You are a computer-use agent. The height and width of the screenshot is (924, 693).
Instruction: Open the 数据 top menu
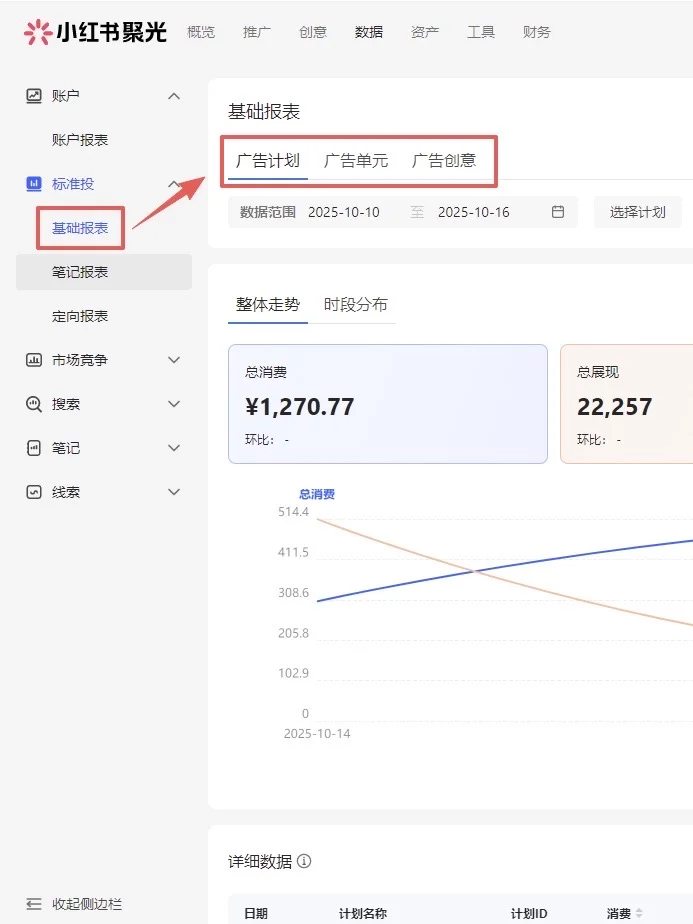click(x=369, y=32)
